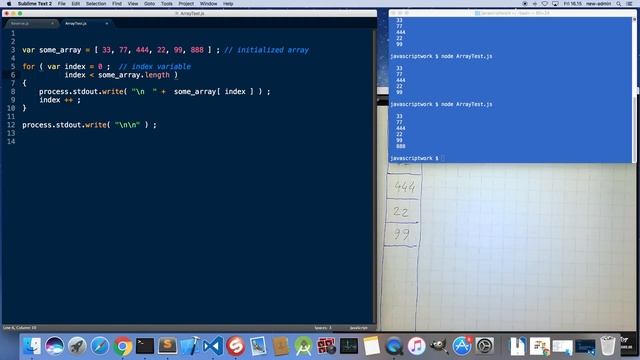Open System Preferences gear in Dock
This screenshot has width=640, height=360.
pos(484,346)
